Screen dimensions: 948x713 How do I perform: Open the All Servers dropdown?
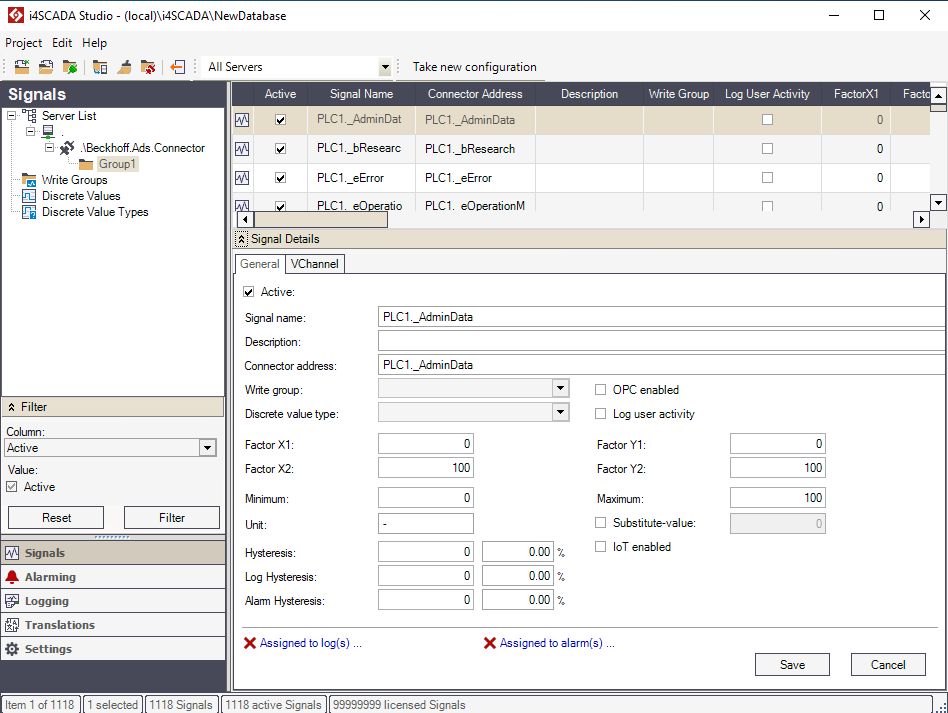click(385, 66)
